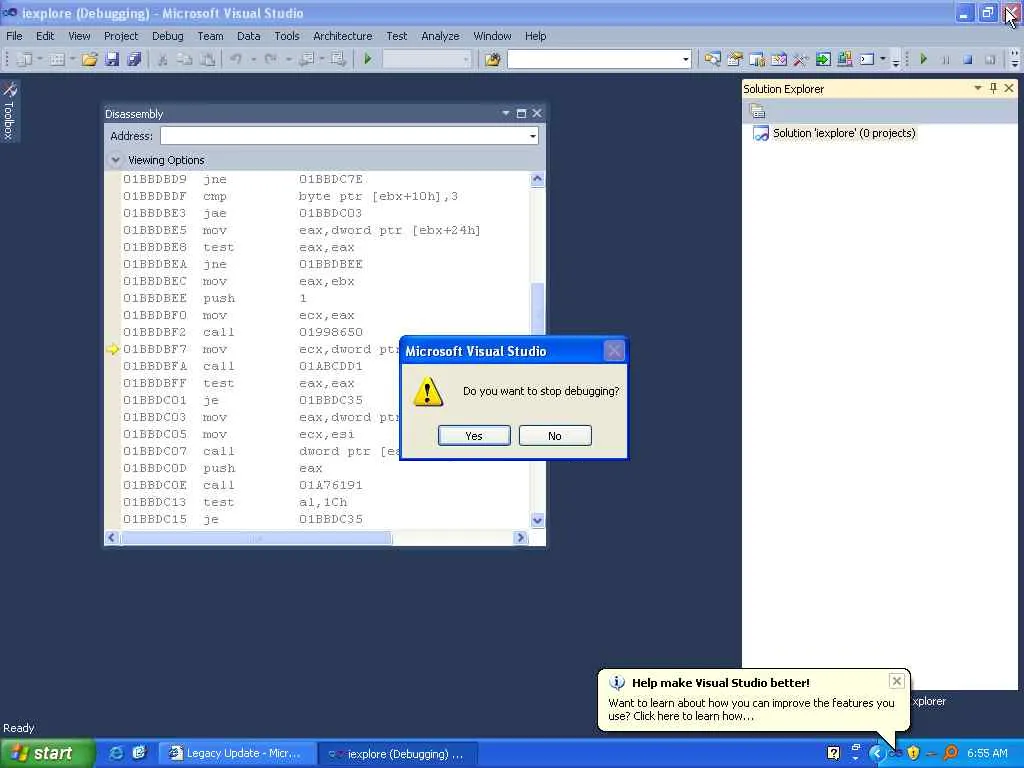Screen dimensions: 1024x768
Task: Click the Command Window toolbar icon
Action: pyautogui.click(x=867, y=59)
